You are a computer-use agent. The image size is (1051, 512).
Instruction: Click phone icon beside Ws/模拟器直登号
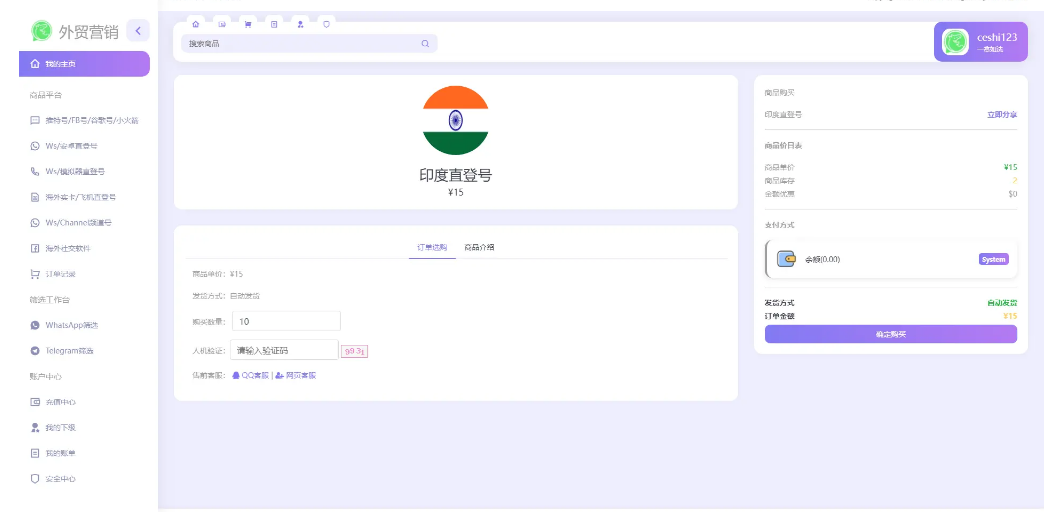coord(35,172)
